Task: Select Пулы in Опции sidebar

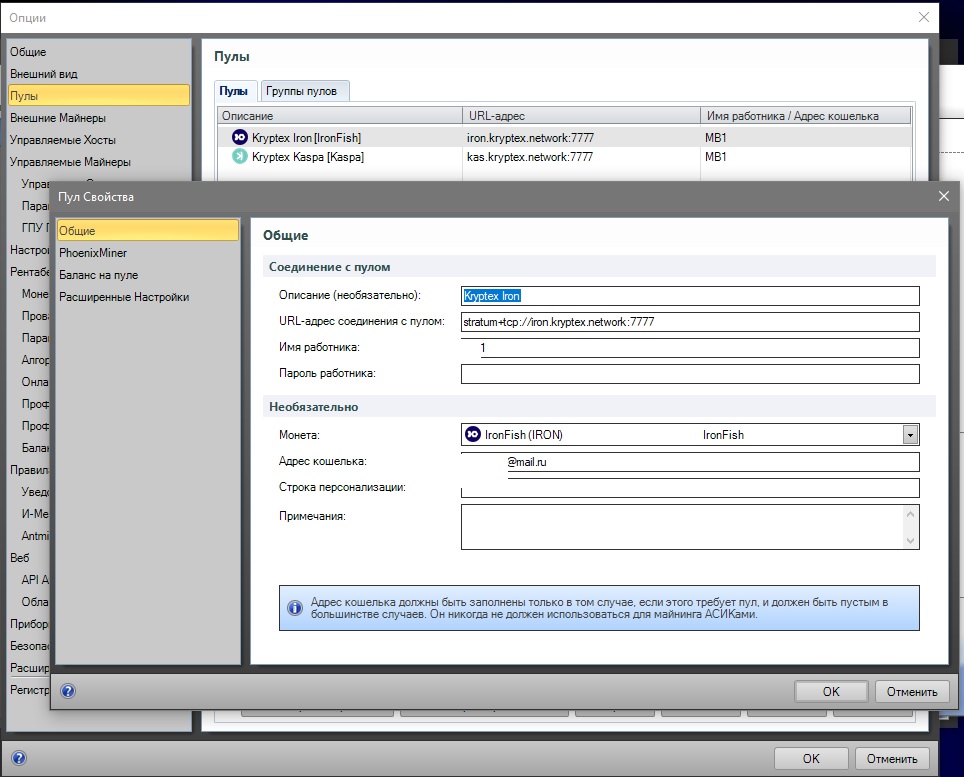Action: (98, 95)
